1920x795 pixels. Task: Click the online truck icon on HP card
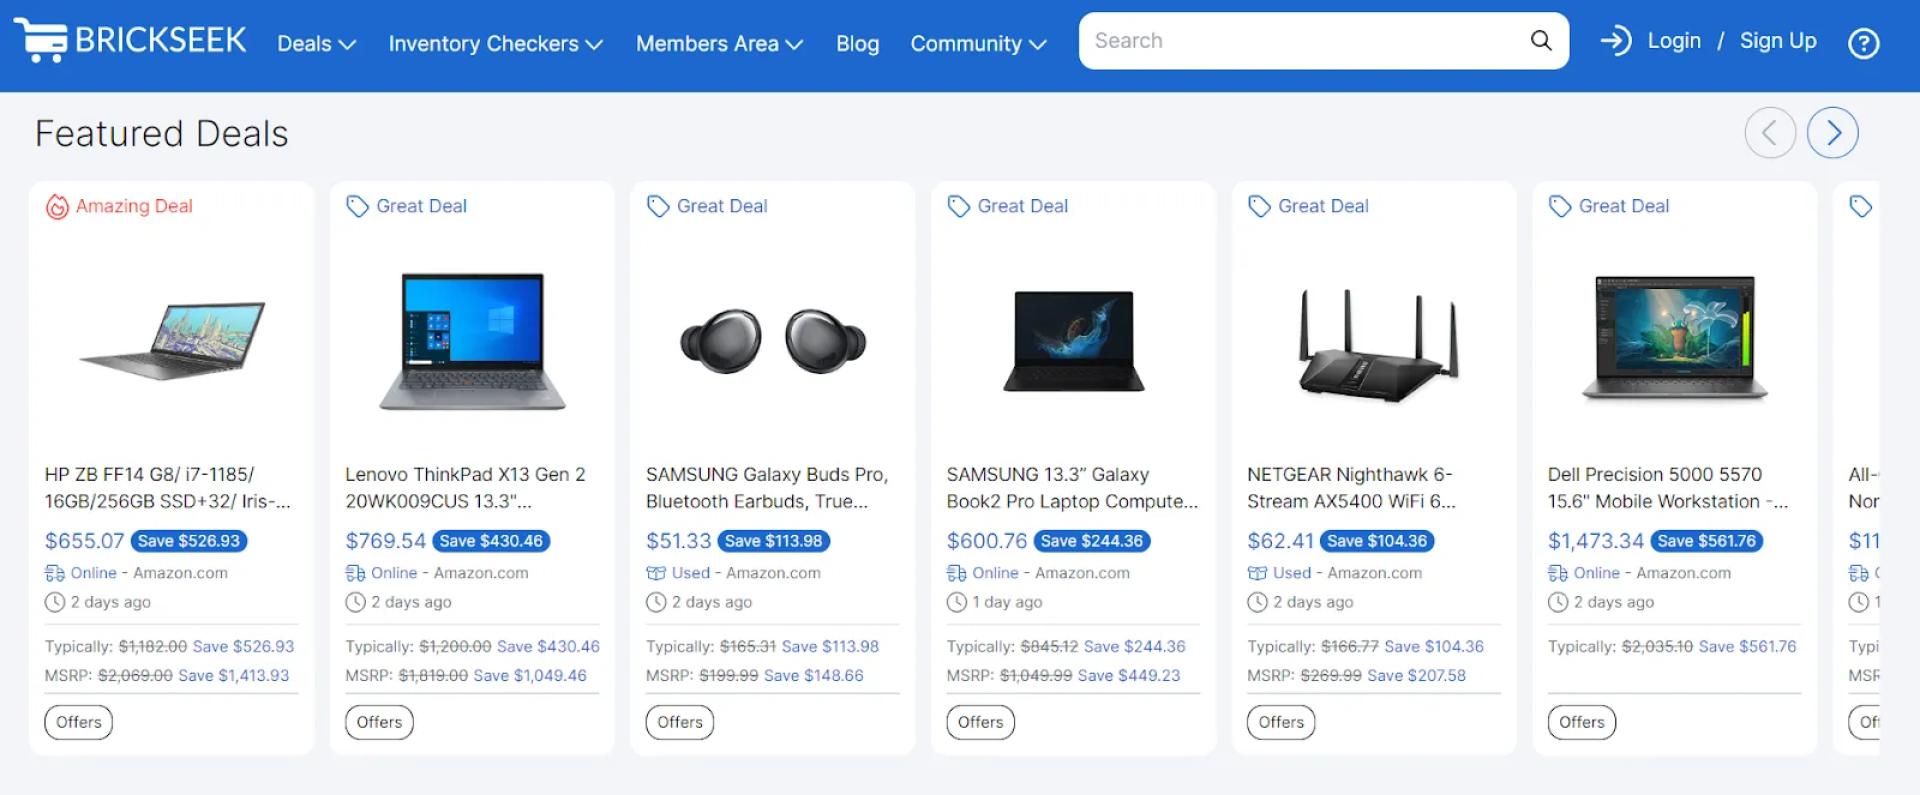55,573
